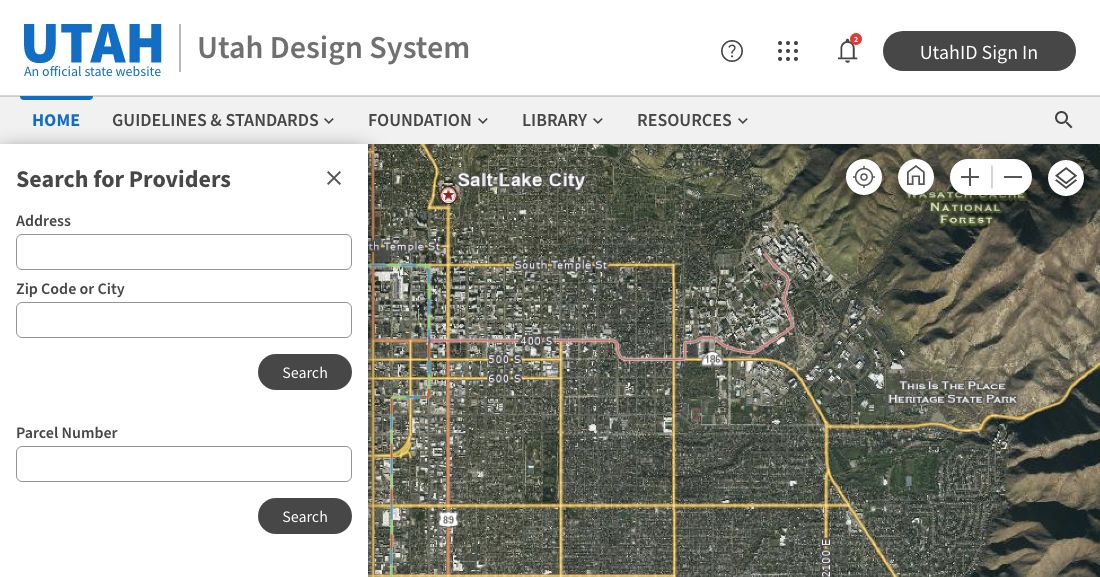Click the help question mark icon
The height and width of the screenshot is (577, 1100).
(x=731, y=50)
